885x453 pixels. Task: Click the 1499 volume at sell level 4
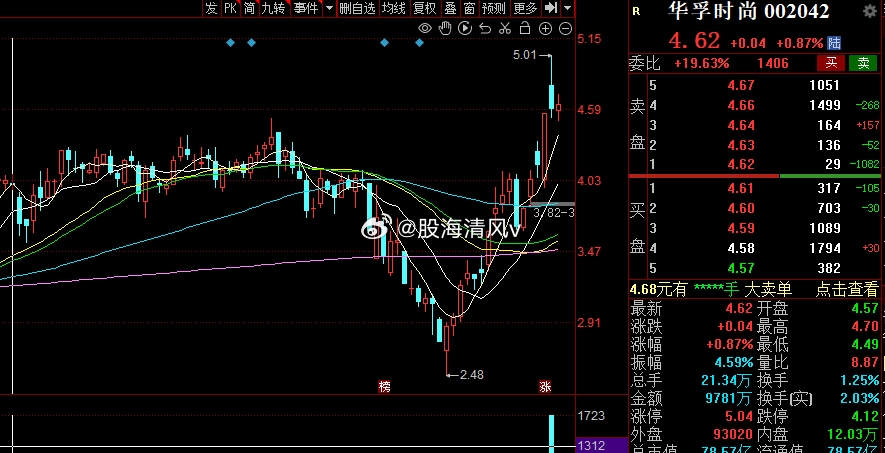pyautogui.click(x=825, y=105)
